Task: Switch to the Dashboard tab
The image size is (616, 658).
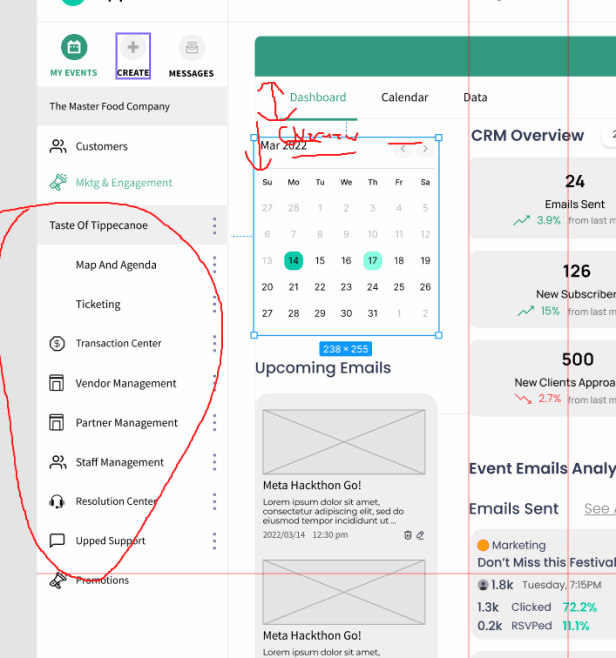Action: [x=318, y=97]
